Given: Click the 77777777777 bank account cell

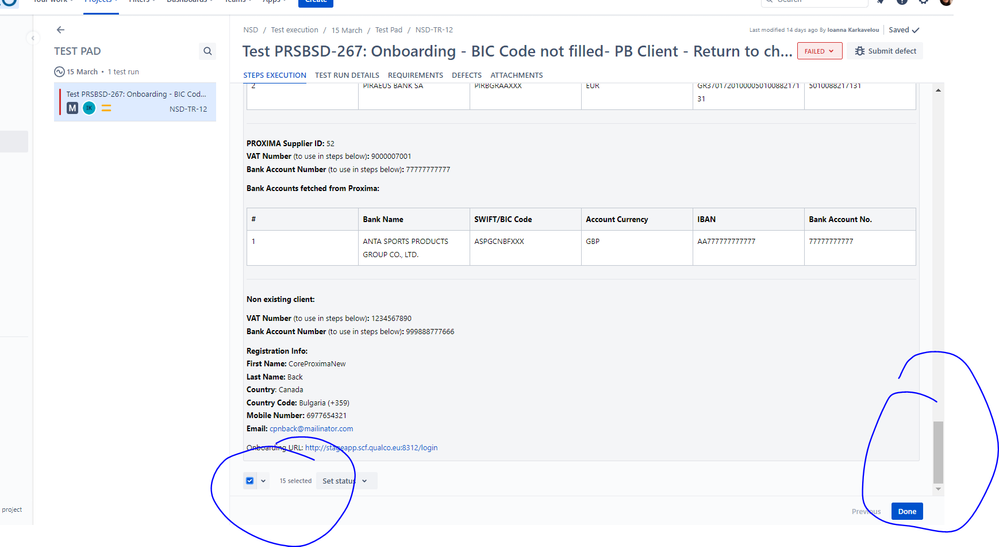Looking at the screenshot, I should pyautogui.click(x=859, y=248).
